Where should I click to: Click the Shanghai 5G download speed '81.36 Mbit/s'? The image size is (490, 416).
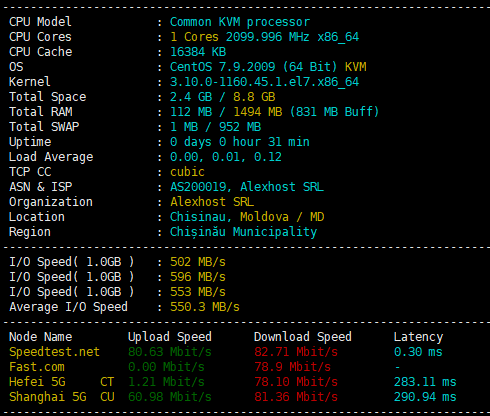pos(296,397)
